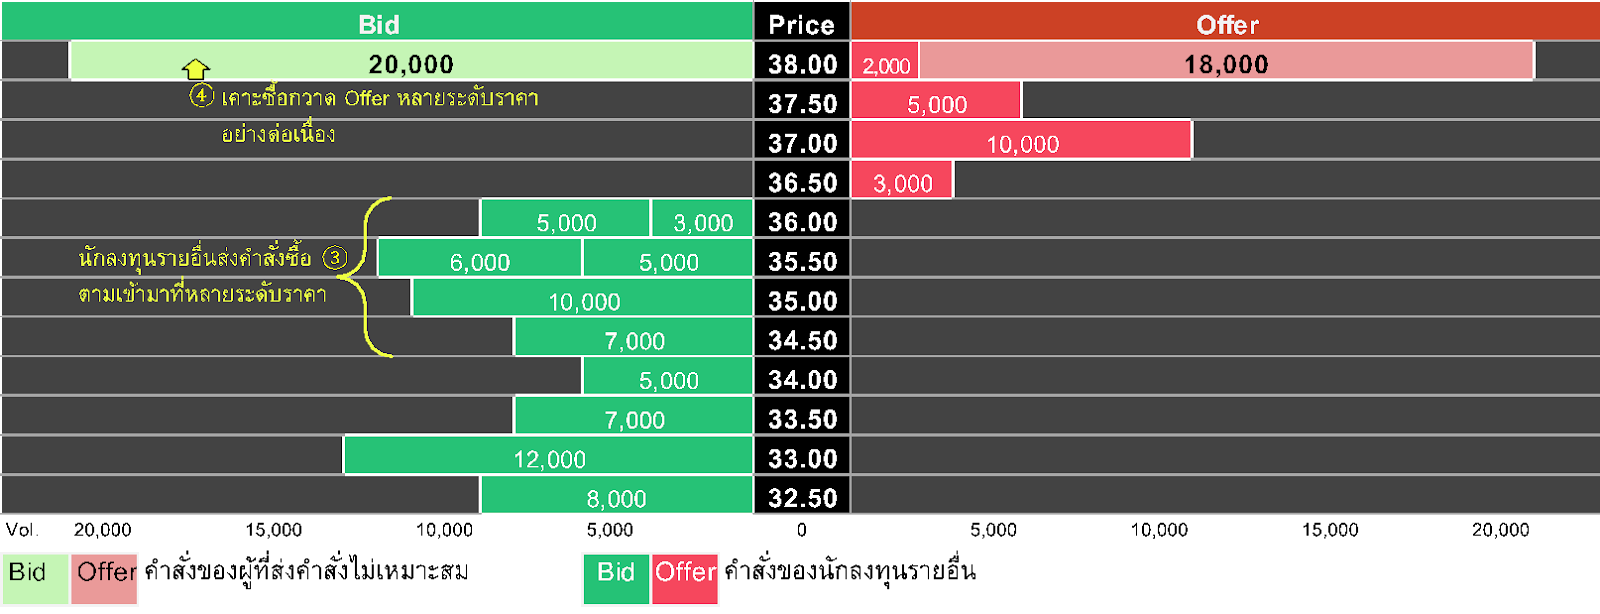Click the 18,000 offer bar
This screenshot has height=614, width=1600.
(1226, 62)
